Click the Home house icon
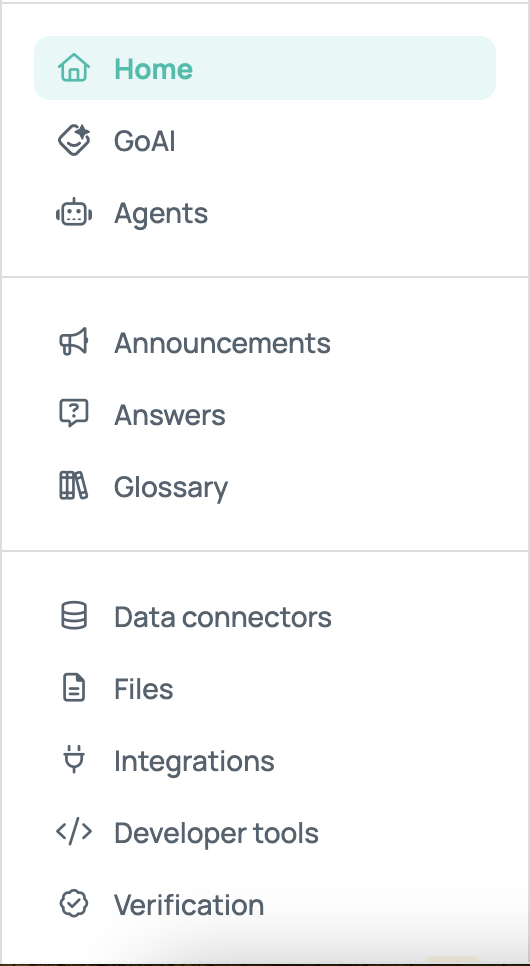The height and width of the screenshot is (966, 530). (74, 67)
